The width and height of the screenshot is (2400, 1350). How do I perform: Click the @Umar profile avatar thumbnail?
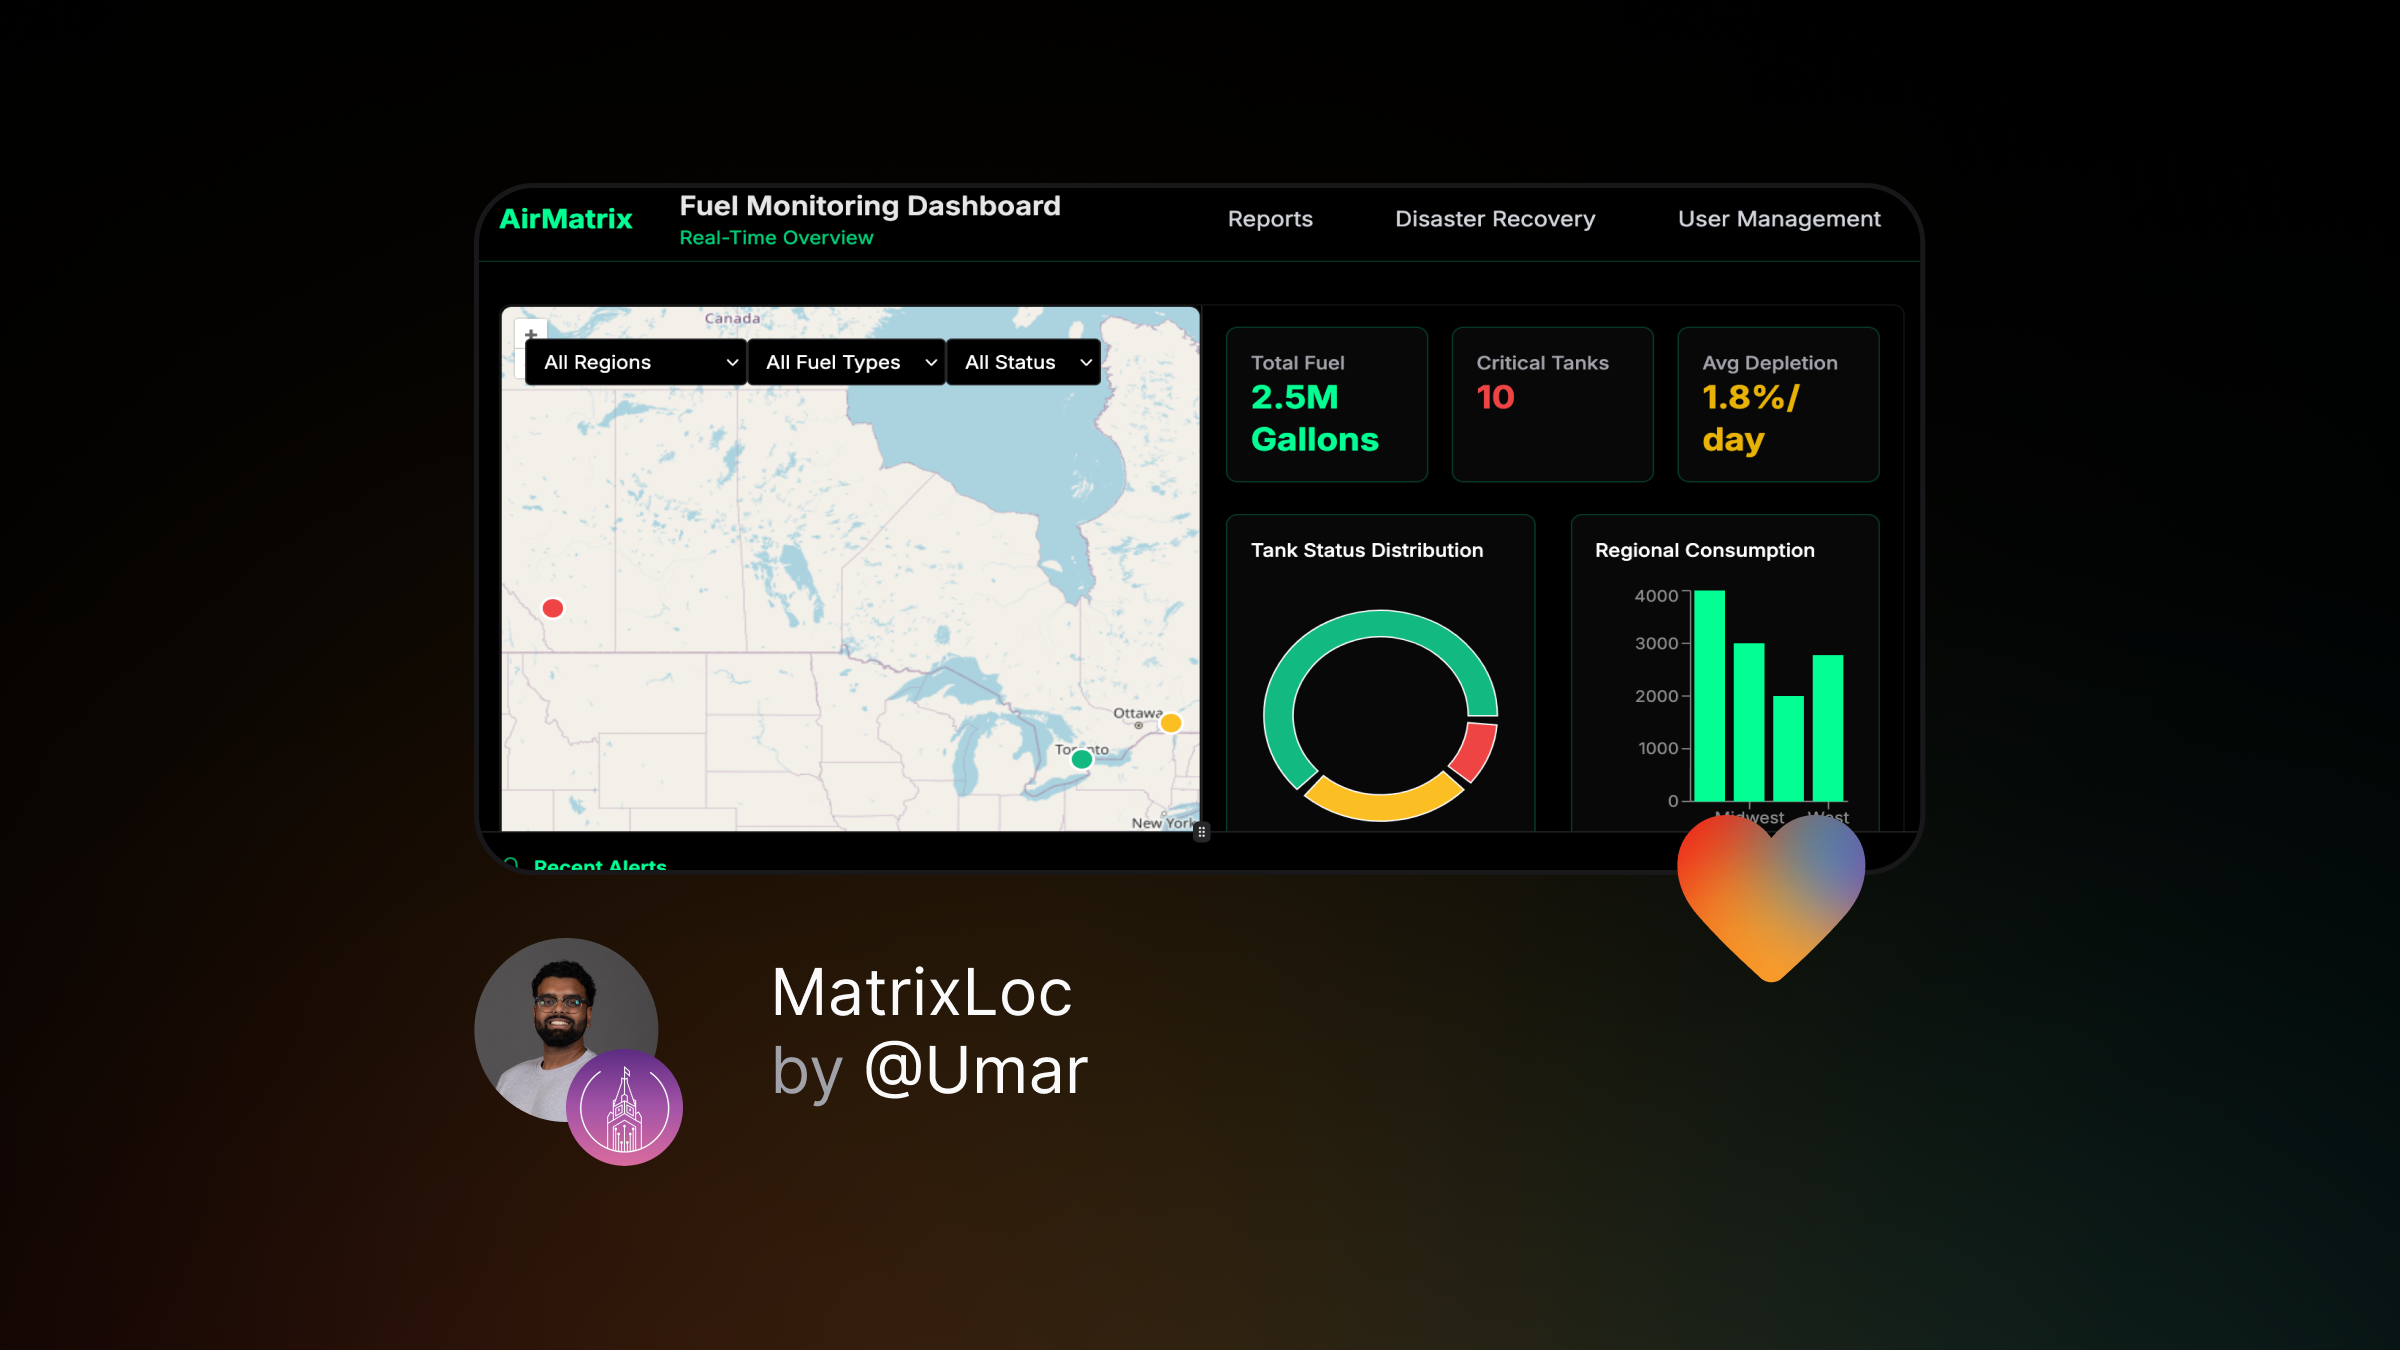tap(565, 1029)
